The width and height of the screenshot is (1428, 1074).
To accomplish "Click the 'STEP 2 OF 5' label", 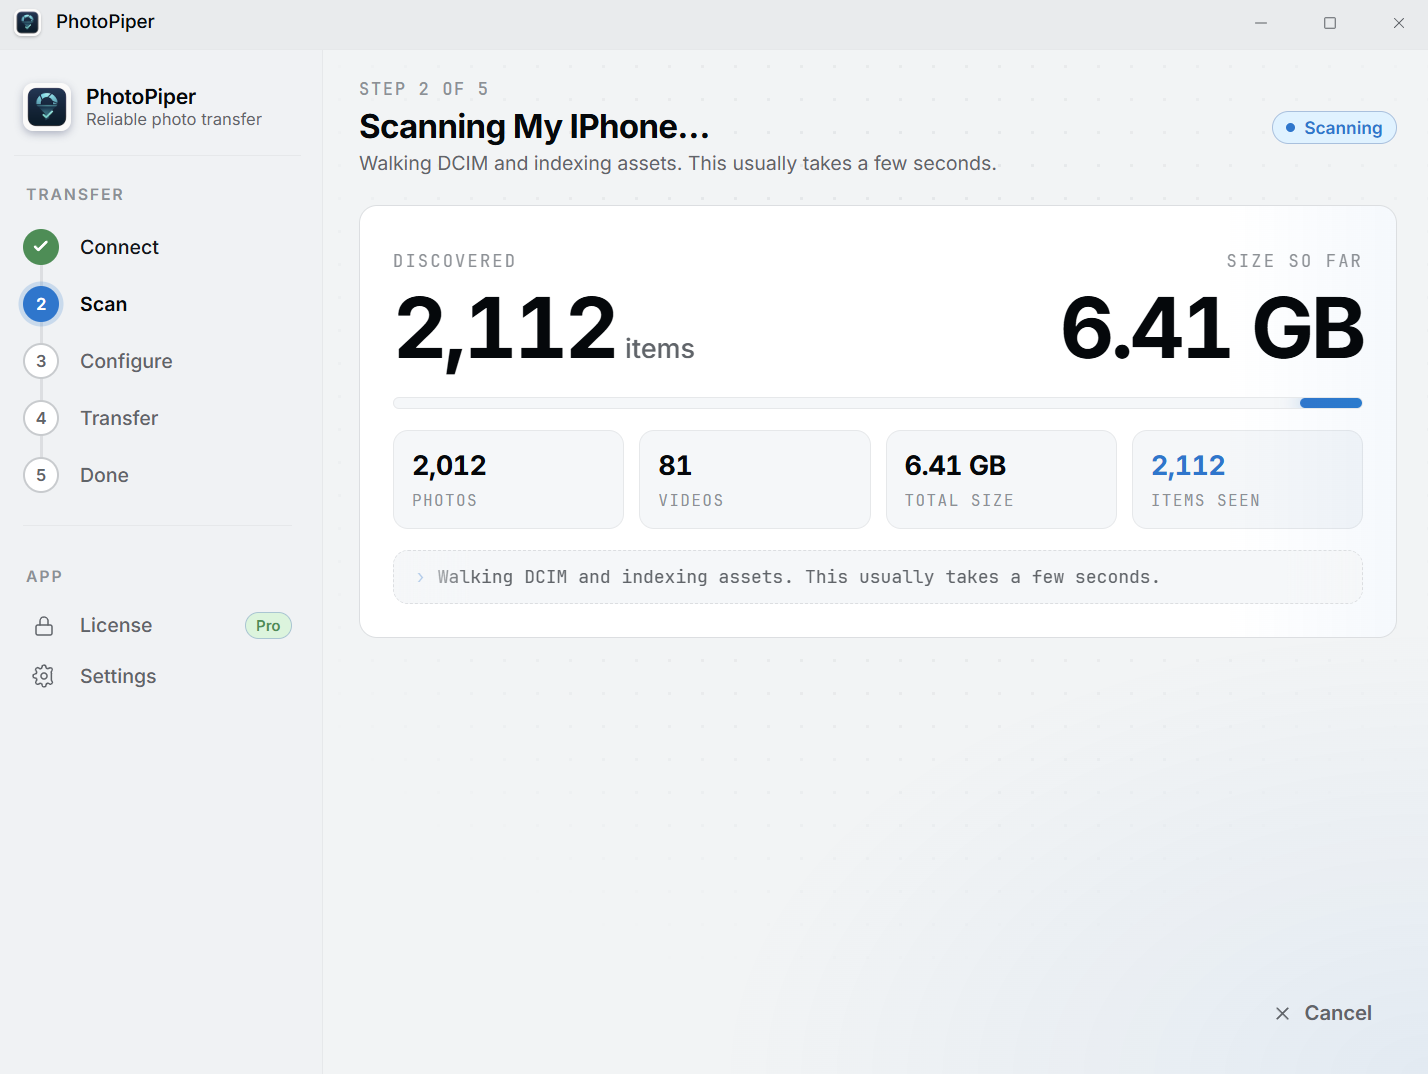I will [424, 89].
